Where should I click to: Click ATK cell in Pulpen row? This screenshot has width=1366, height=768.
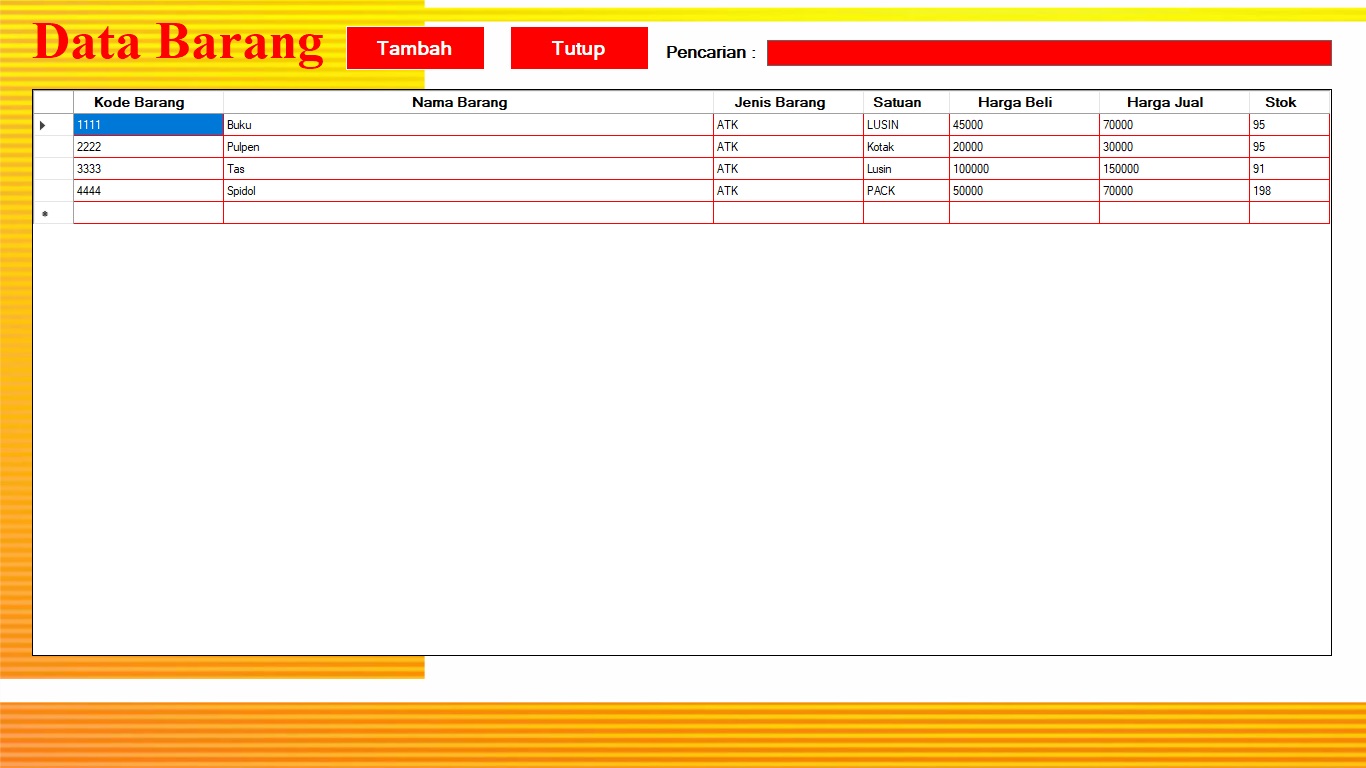(x=788, y=147)
